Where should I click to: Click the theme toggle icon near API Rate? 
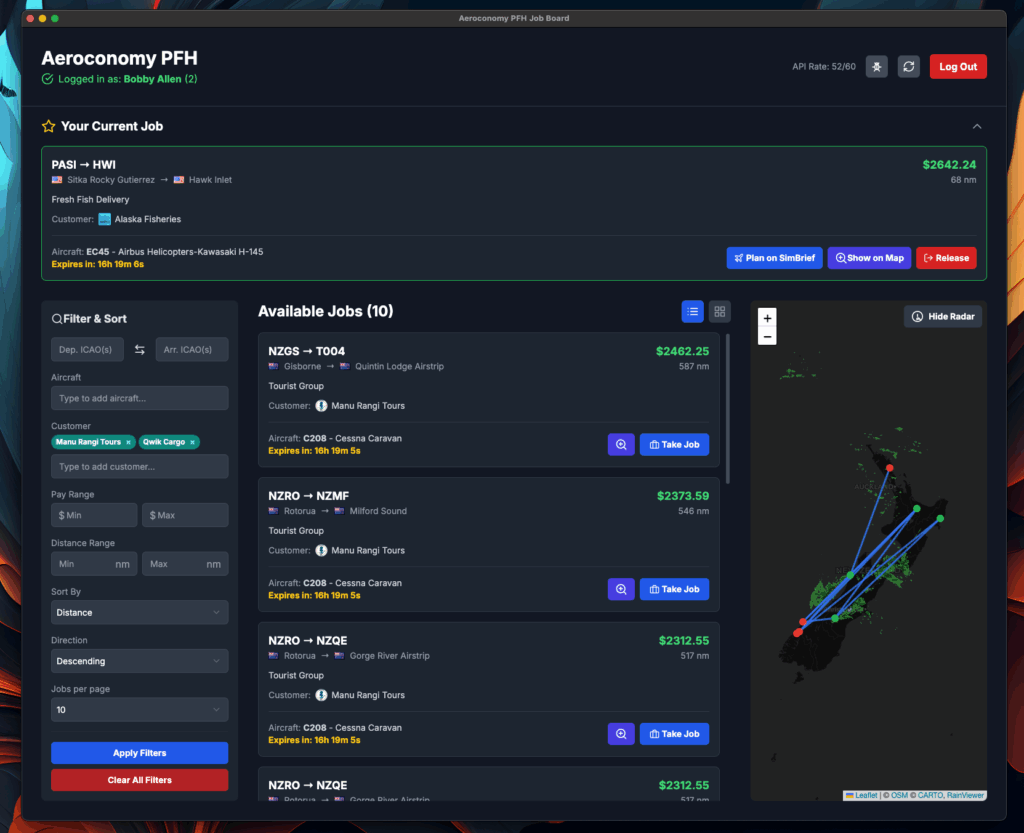pyautogui.click(x=876, y=67)
